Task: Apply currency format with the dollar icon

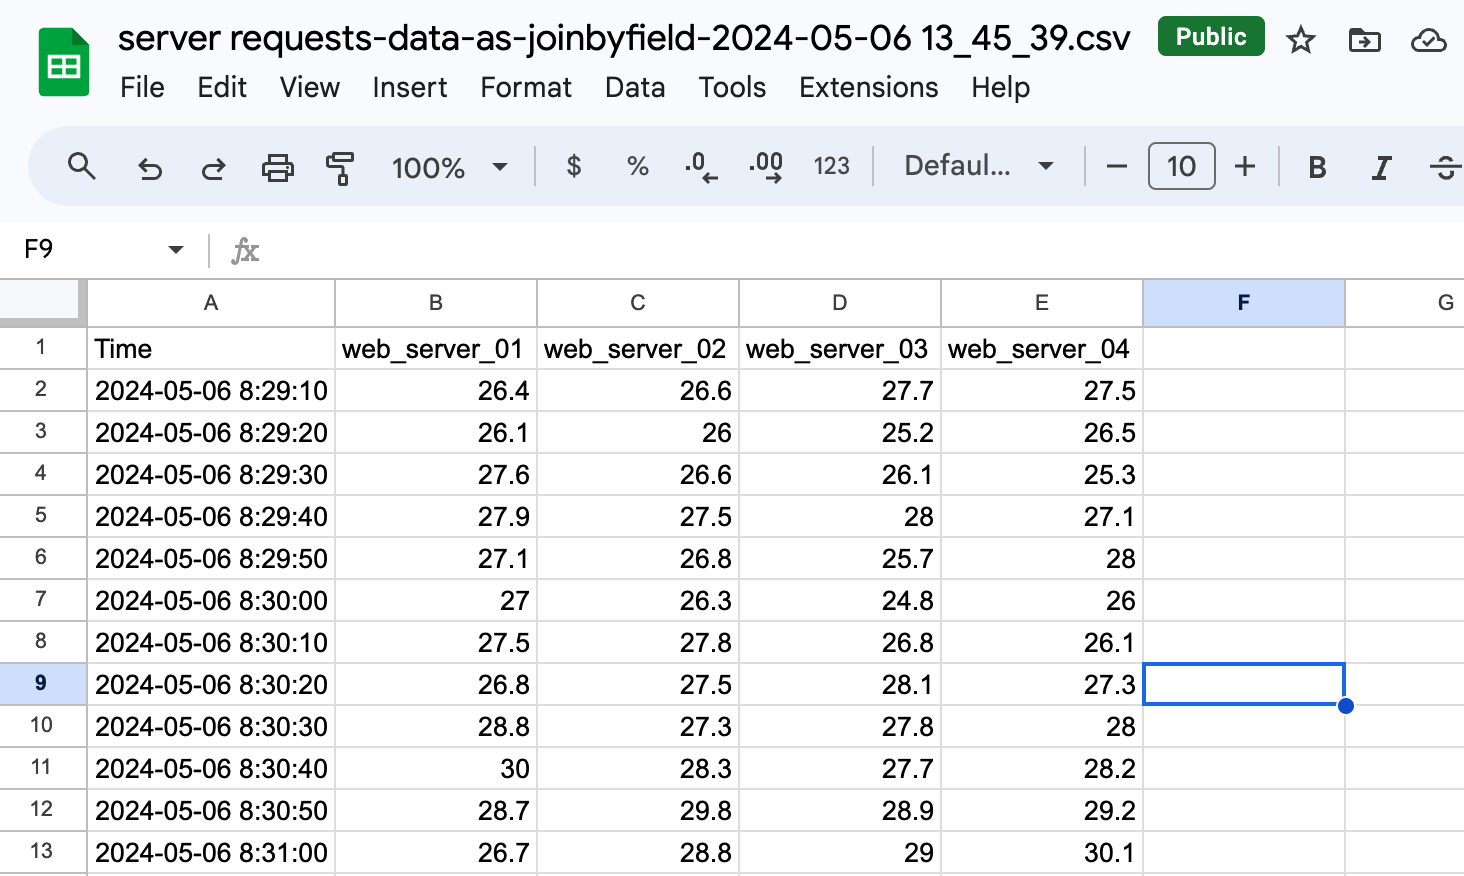Action: [x=573, y=167]
